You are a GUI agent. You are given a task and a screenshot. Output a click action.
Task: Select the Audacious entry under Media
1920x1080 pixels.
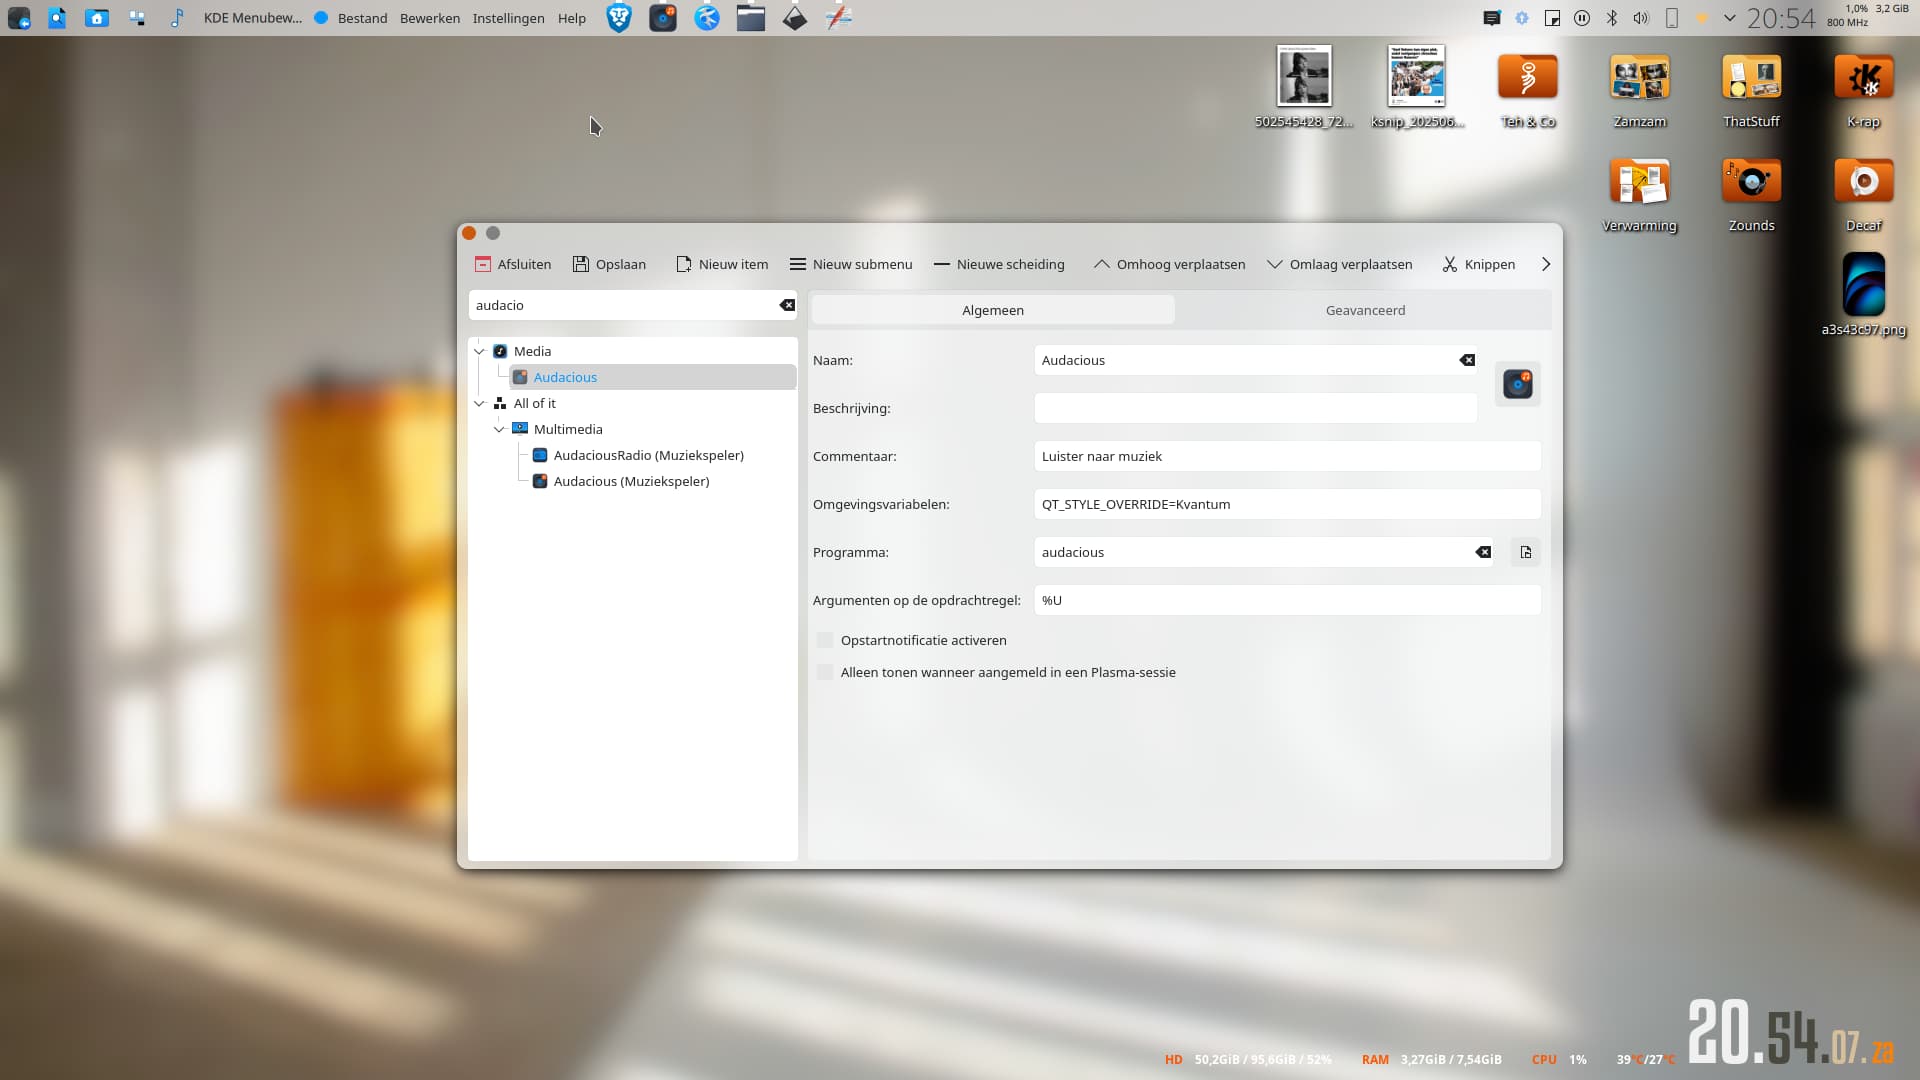(x=653, y=377)
